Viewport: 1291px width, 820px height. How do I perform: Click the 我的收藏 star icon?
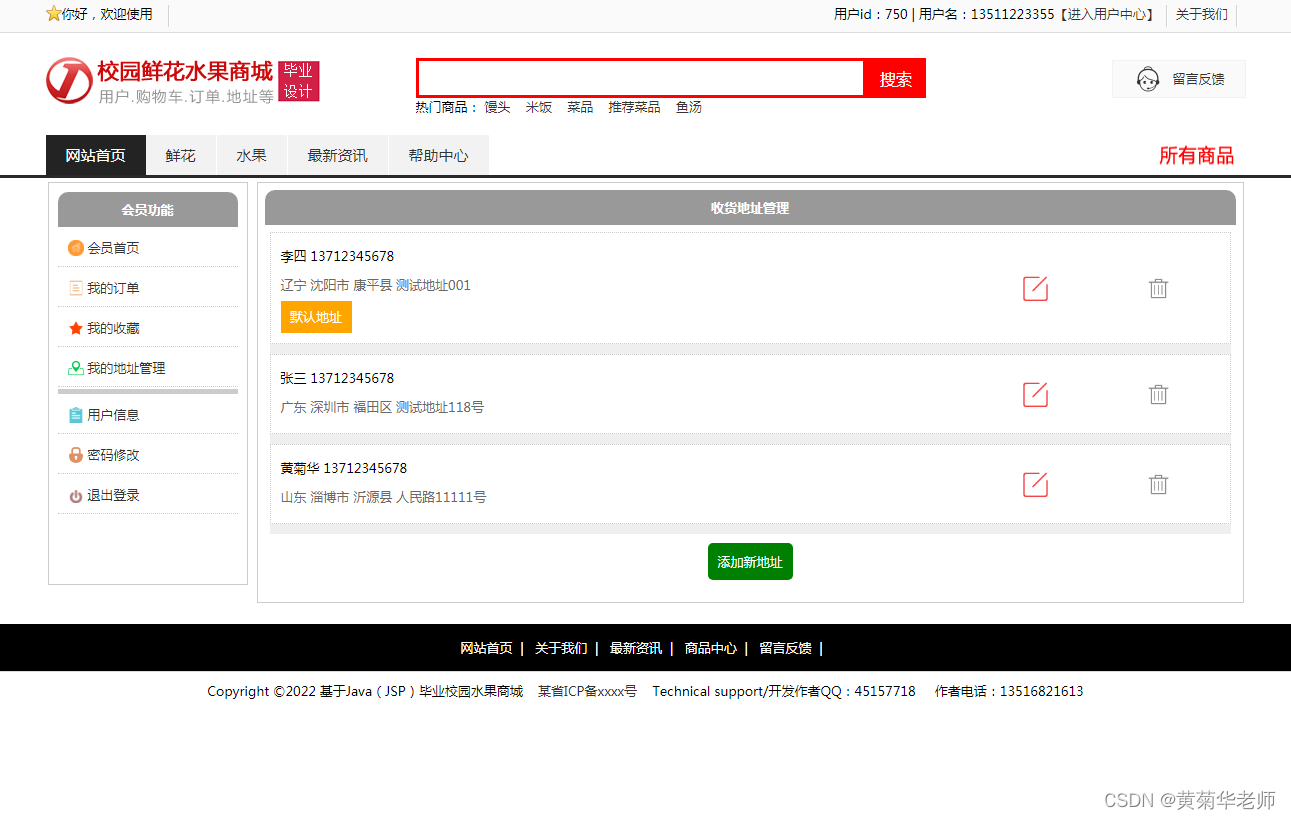[75, 328]
